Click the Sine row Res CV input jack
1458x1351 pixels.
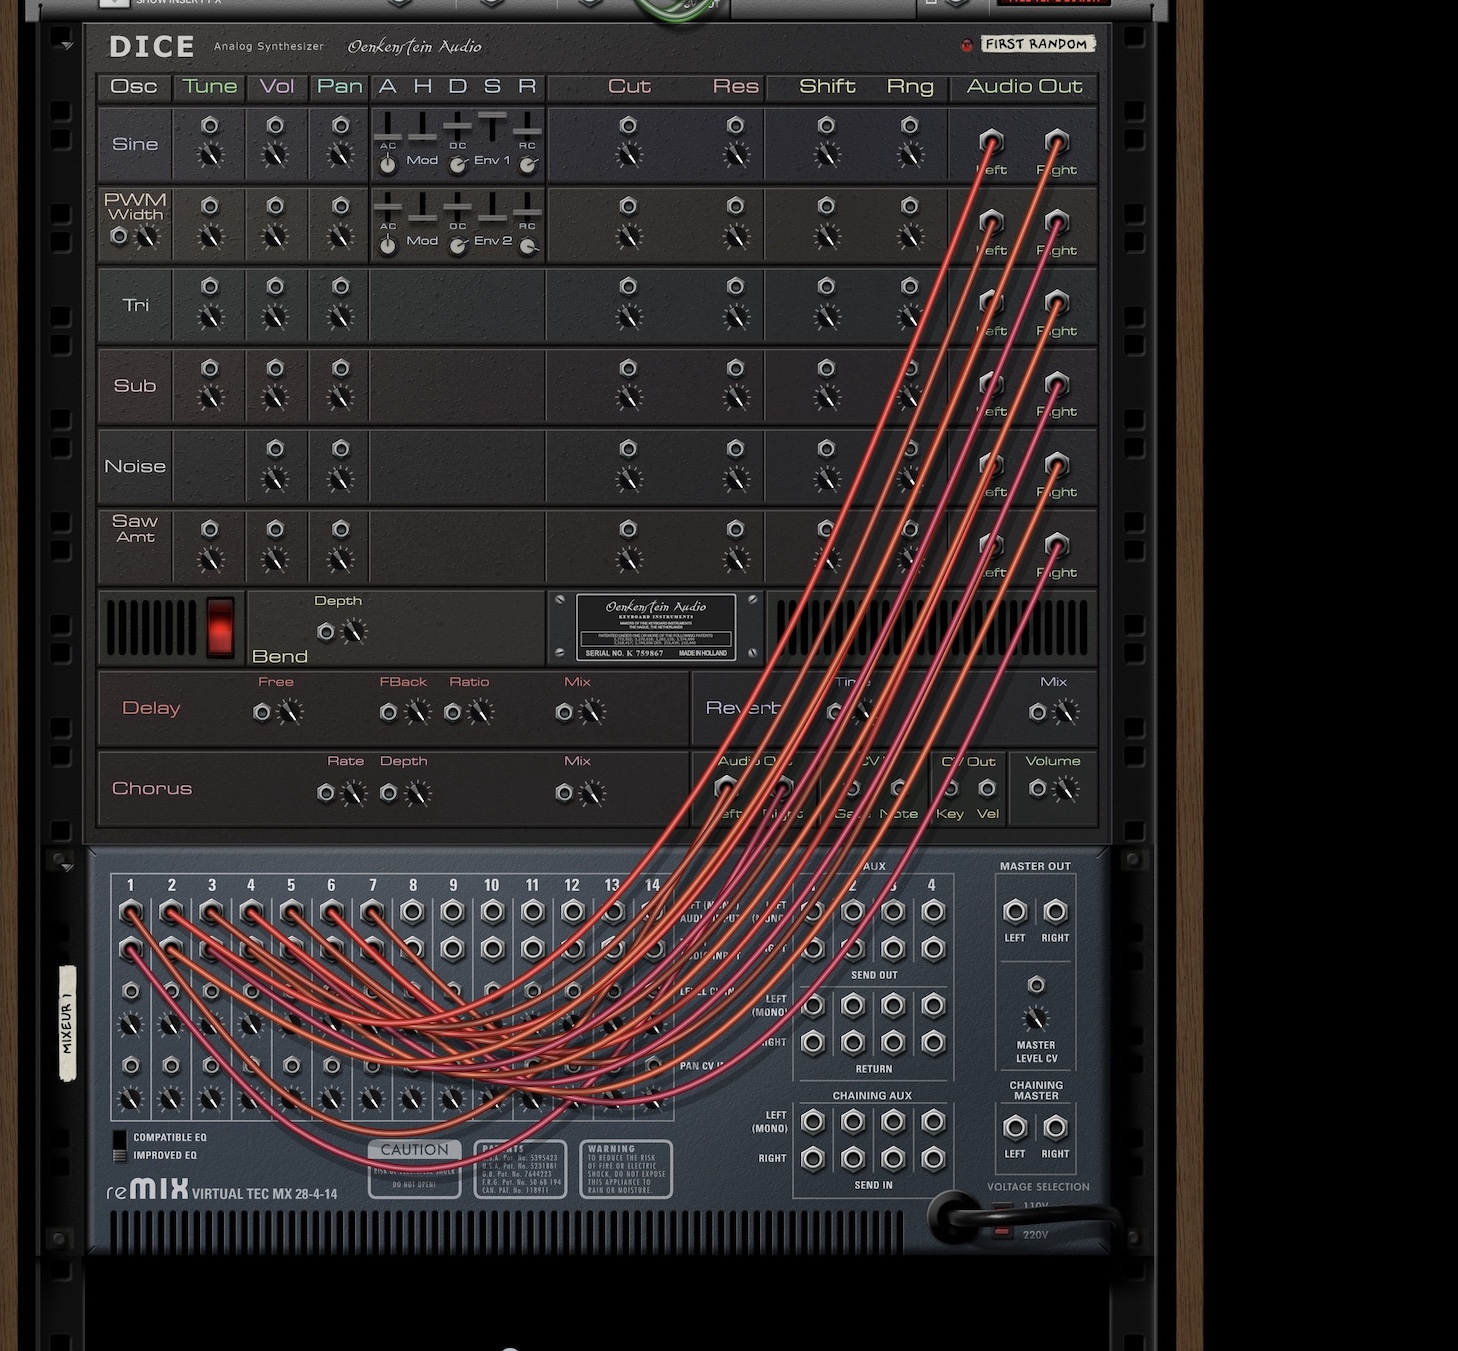(x=735, y=125)
